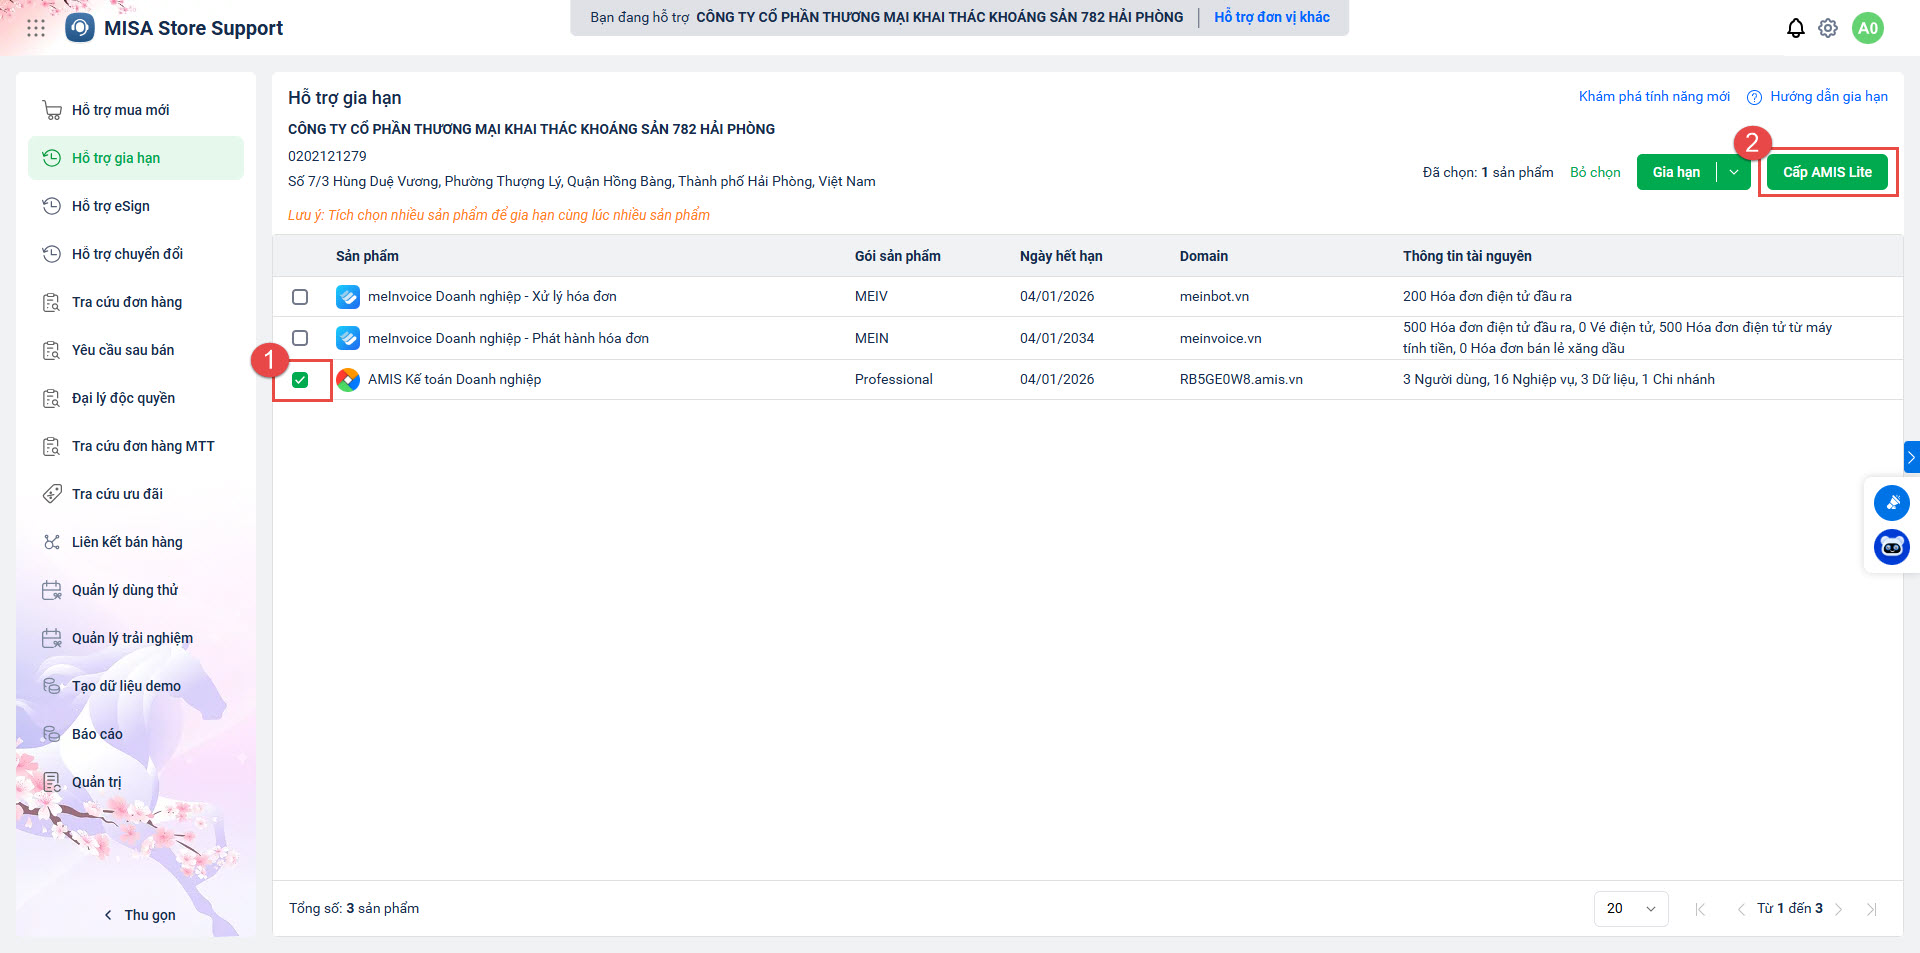
Task: Open the A0 user avatar menu
Action: coord(1868,28)
